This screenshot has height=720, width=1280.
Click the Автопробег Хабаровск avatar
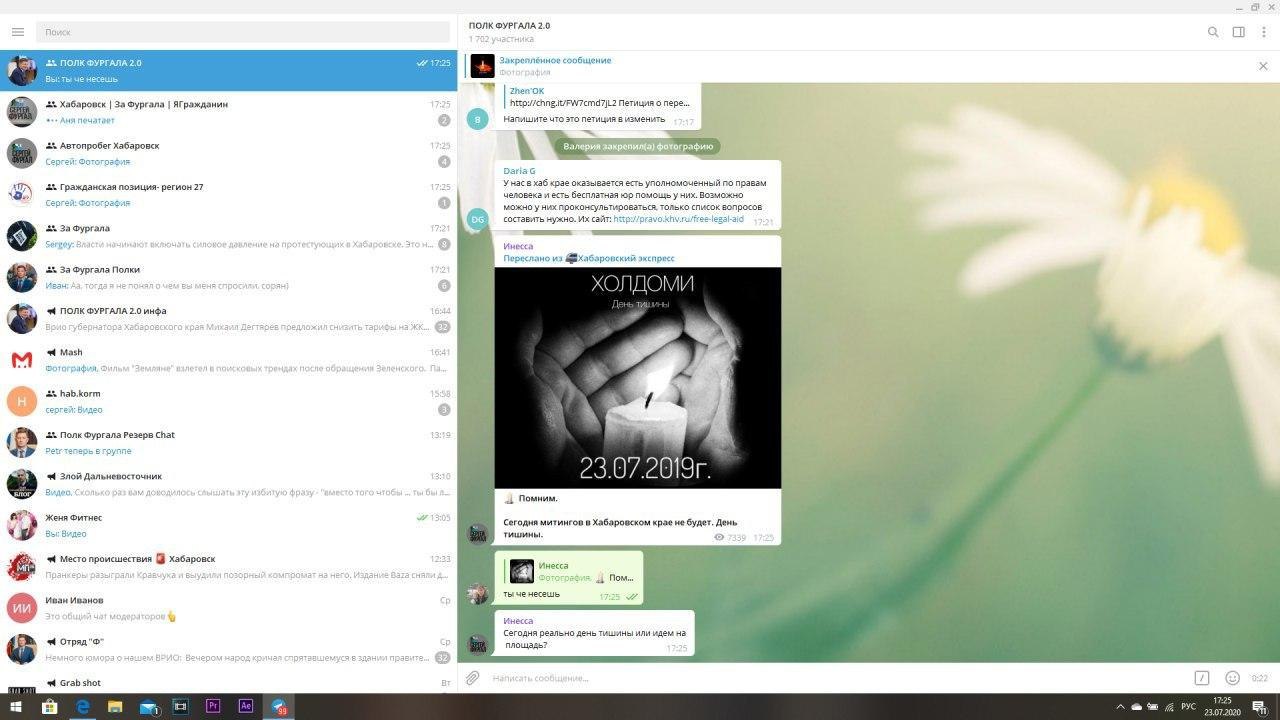tap(22, 153)
